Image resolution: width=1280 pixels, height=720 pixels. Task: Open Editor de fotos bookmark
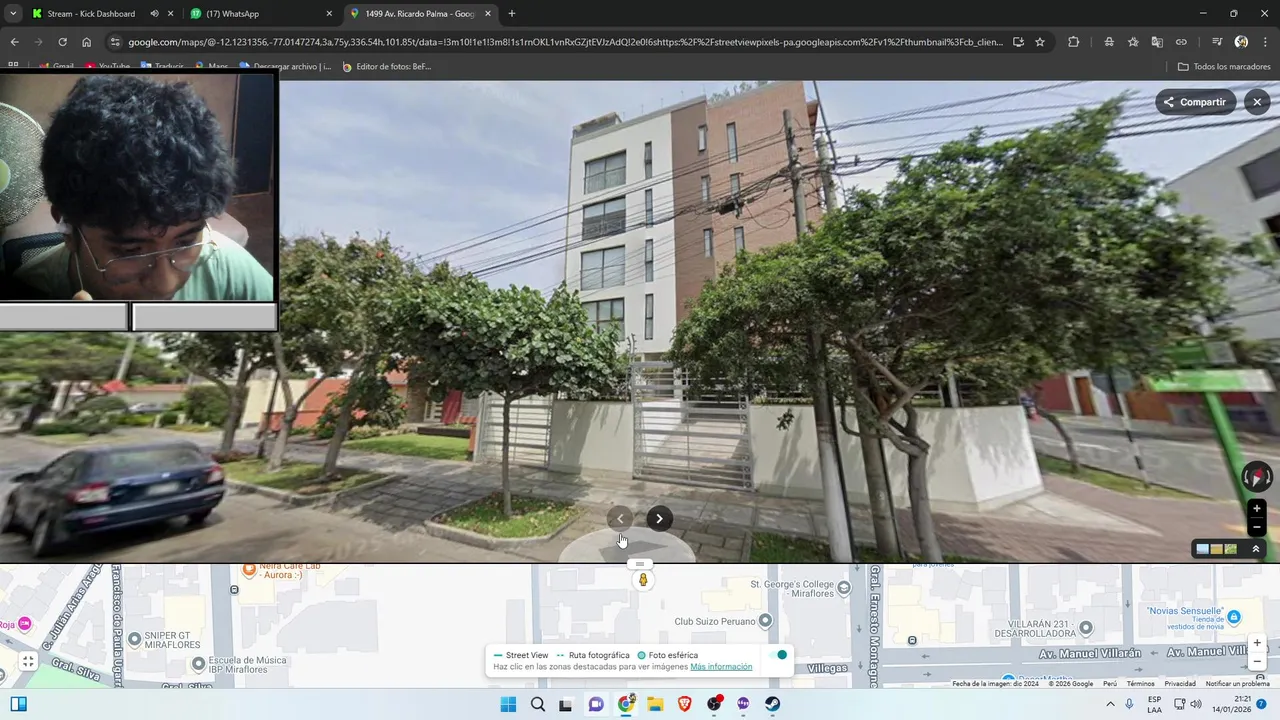[x=387, y=67]
